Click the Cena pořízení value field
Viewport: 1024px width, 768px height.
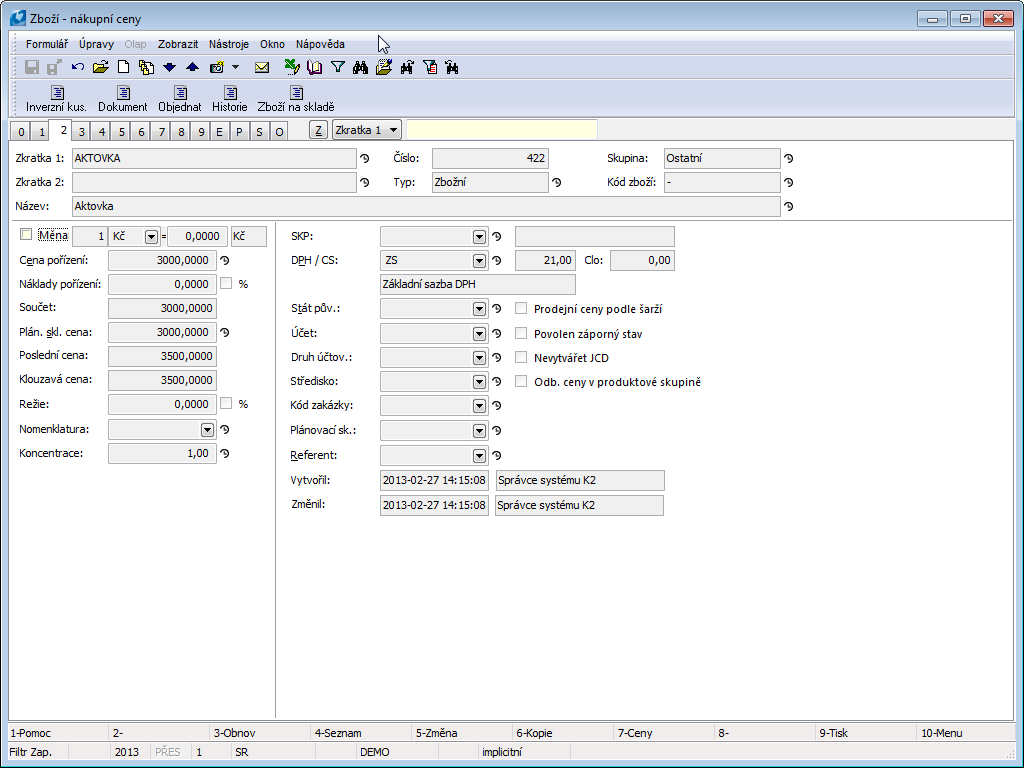coord(162,260)
